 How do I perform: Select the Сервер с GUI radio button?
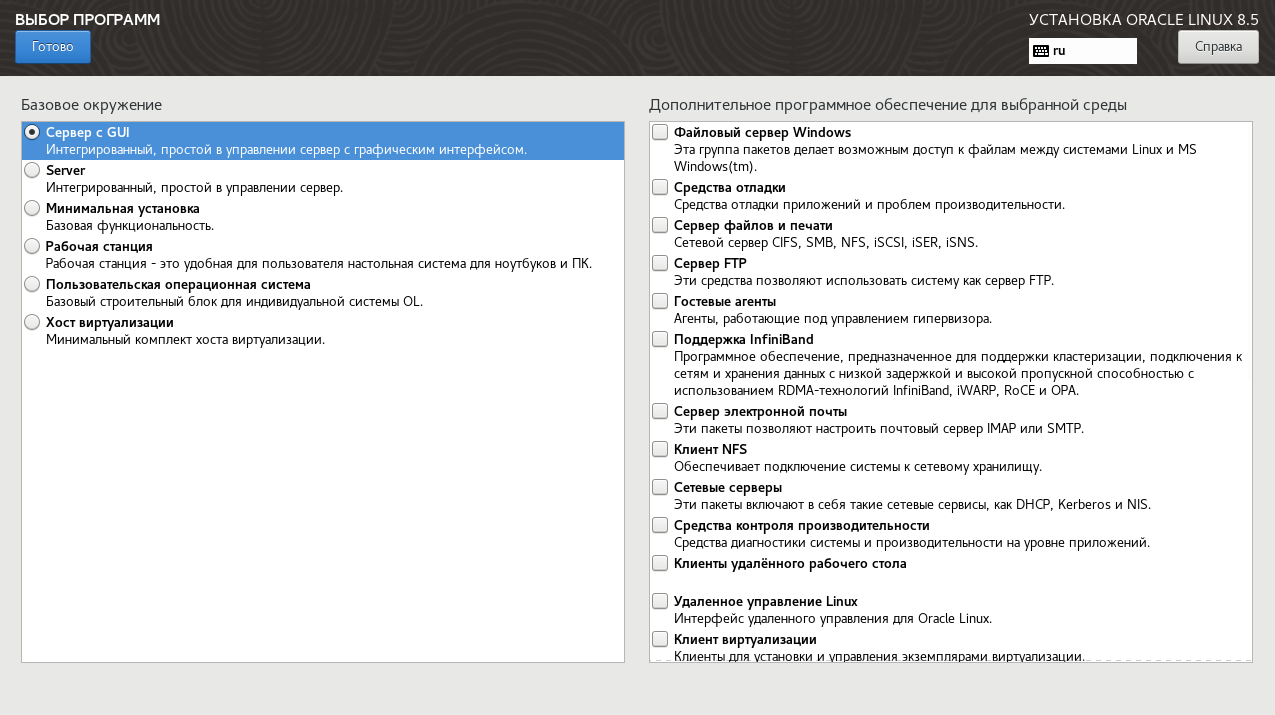click(32, 132)
